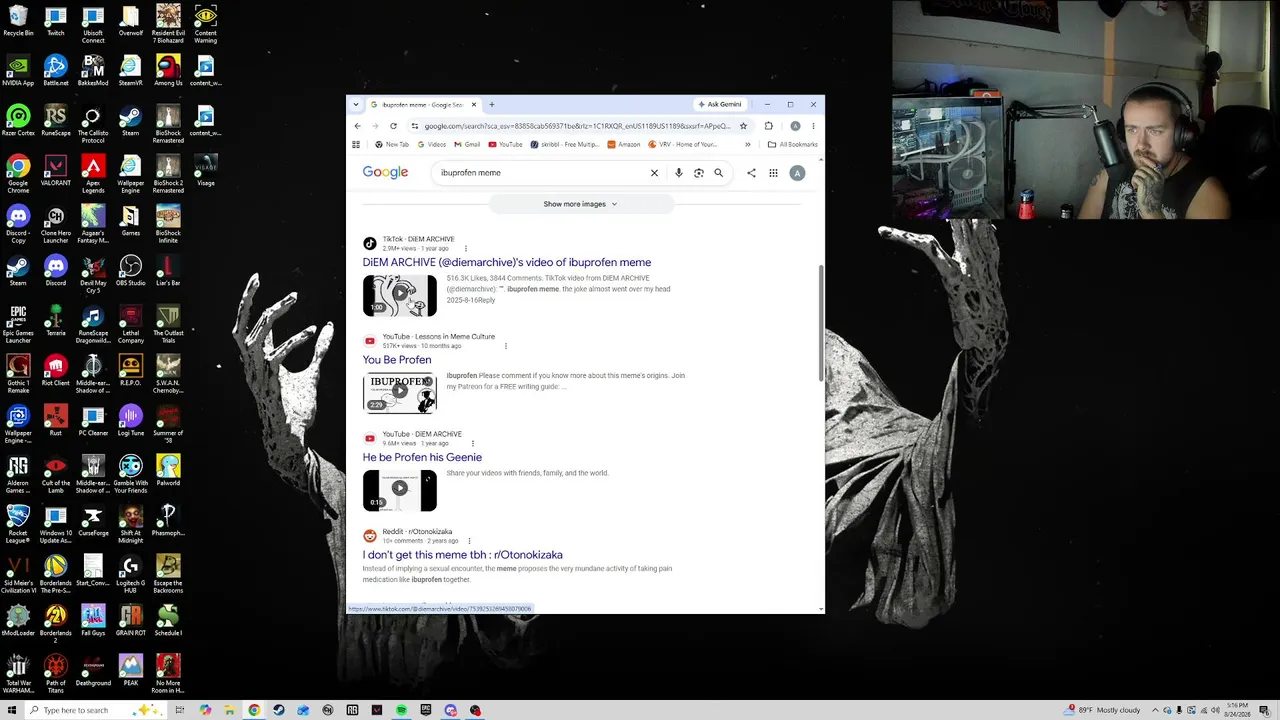Click the Ask Gemini button
The height and width of the screenshot is (720, 1280).
tap(720, 104)
